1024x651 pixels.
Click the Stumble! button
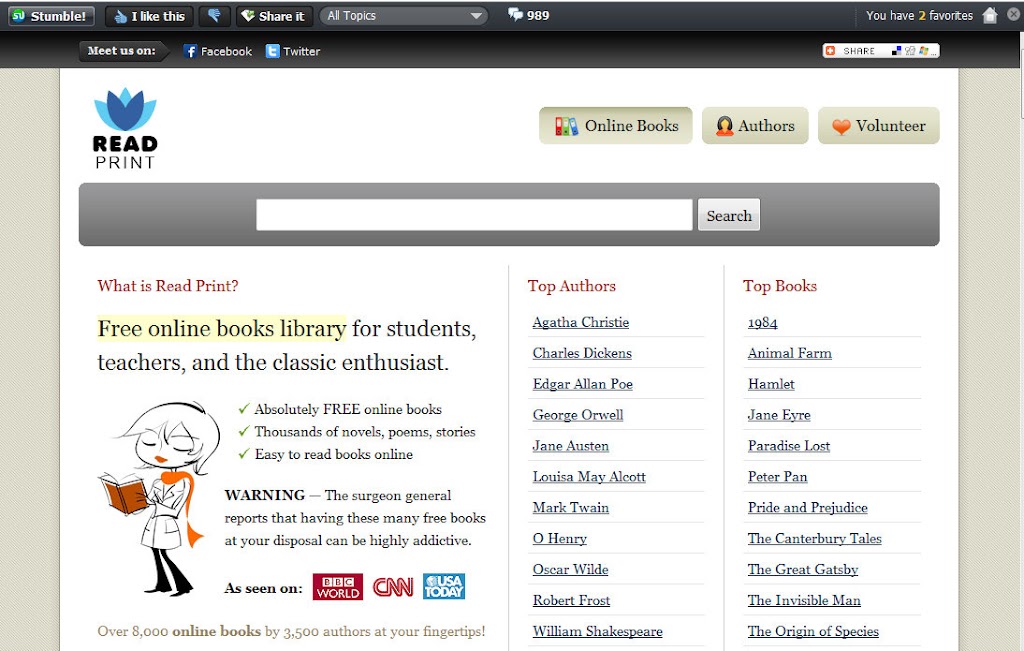coord(51,16)
